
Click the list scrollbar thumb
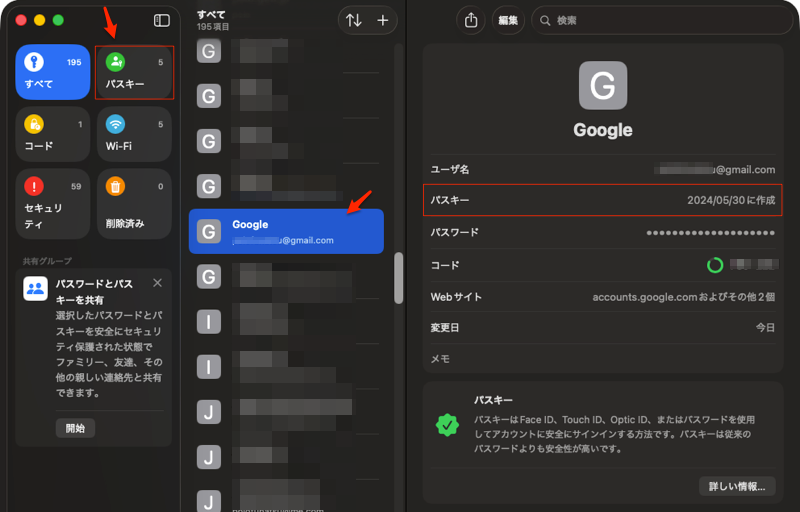click(398, 278)
